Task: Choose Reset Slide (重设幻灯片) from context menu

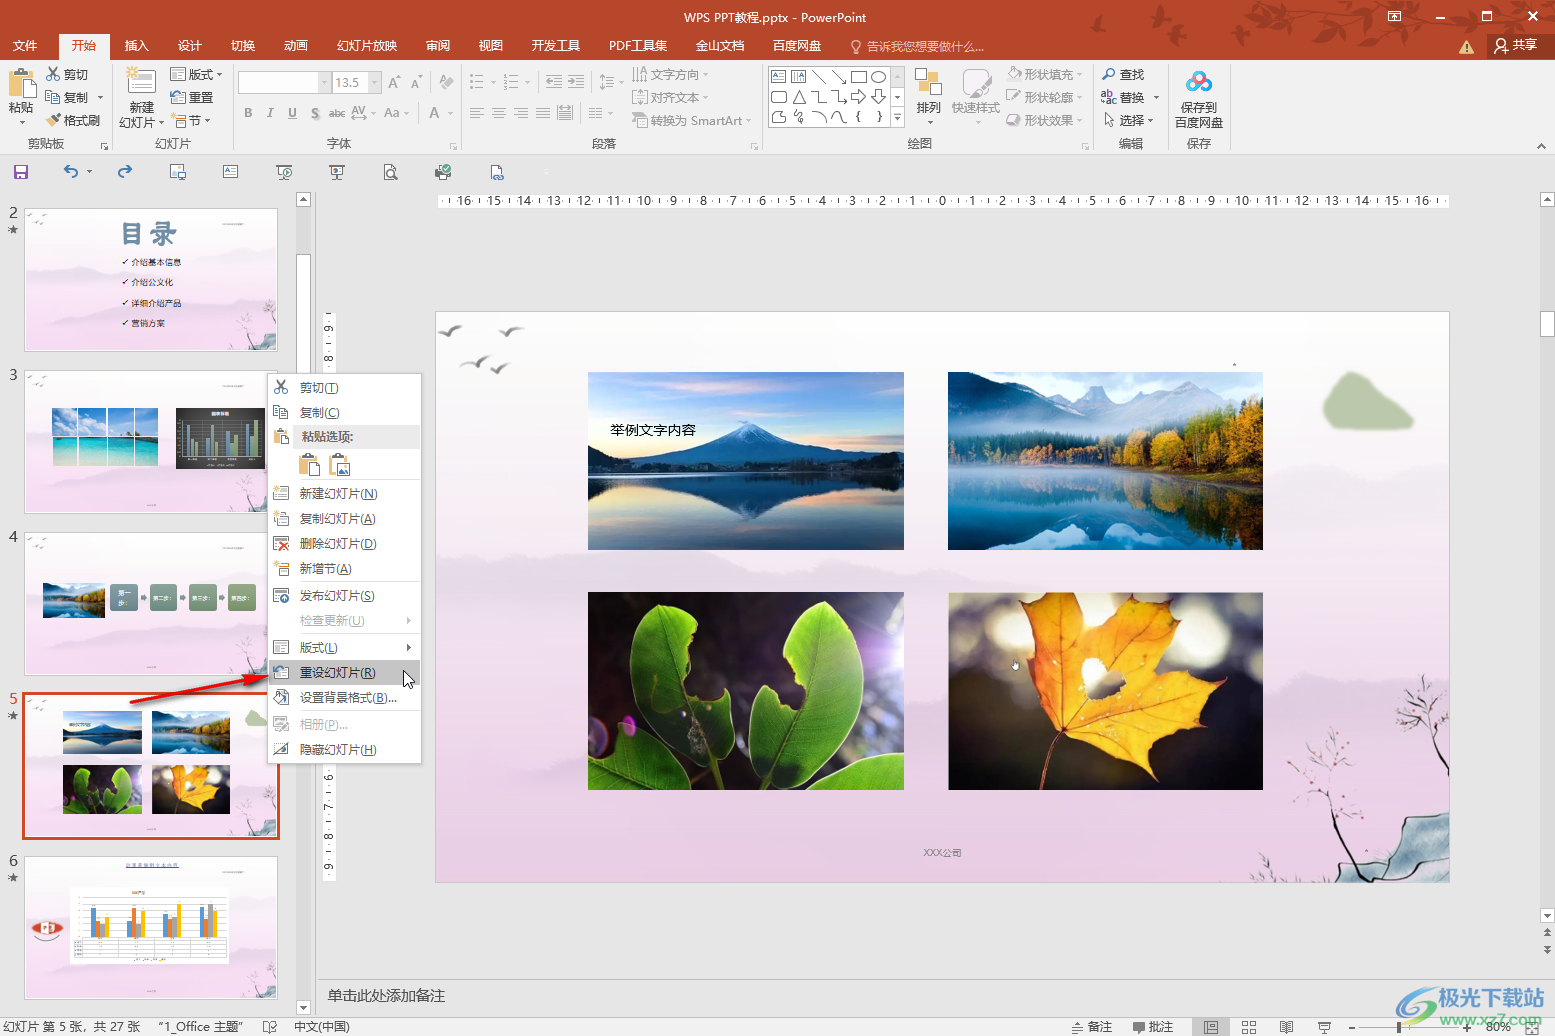Action: (x=344, y=672)
